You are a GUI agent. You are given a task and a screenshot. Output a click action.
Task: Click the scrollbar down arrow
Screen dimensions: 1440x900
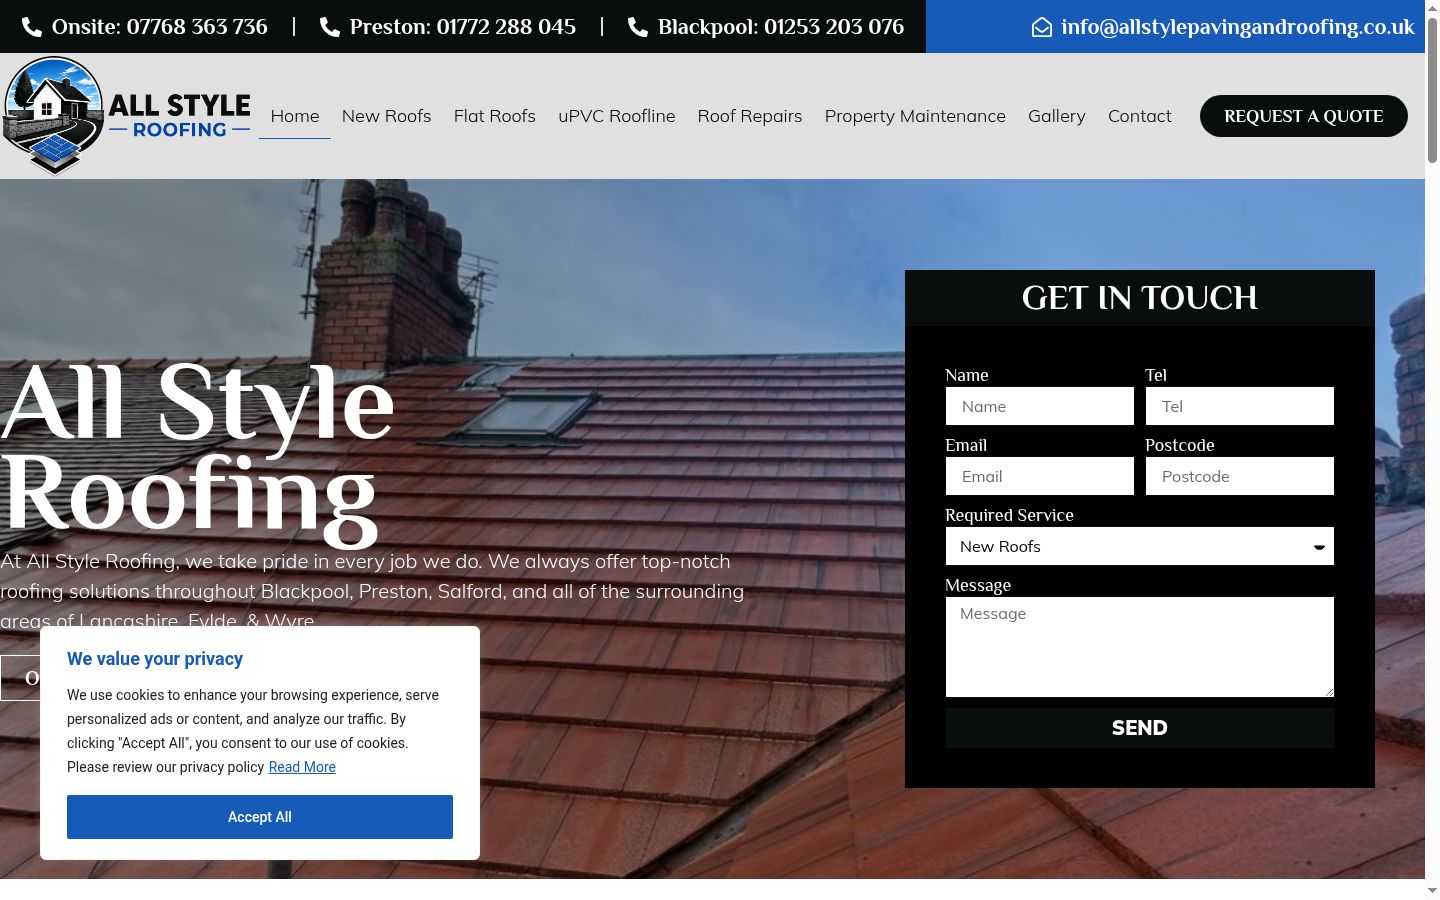[x=1432, y=890]
